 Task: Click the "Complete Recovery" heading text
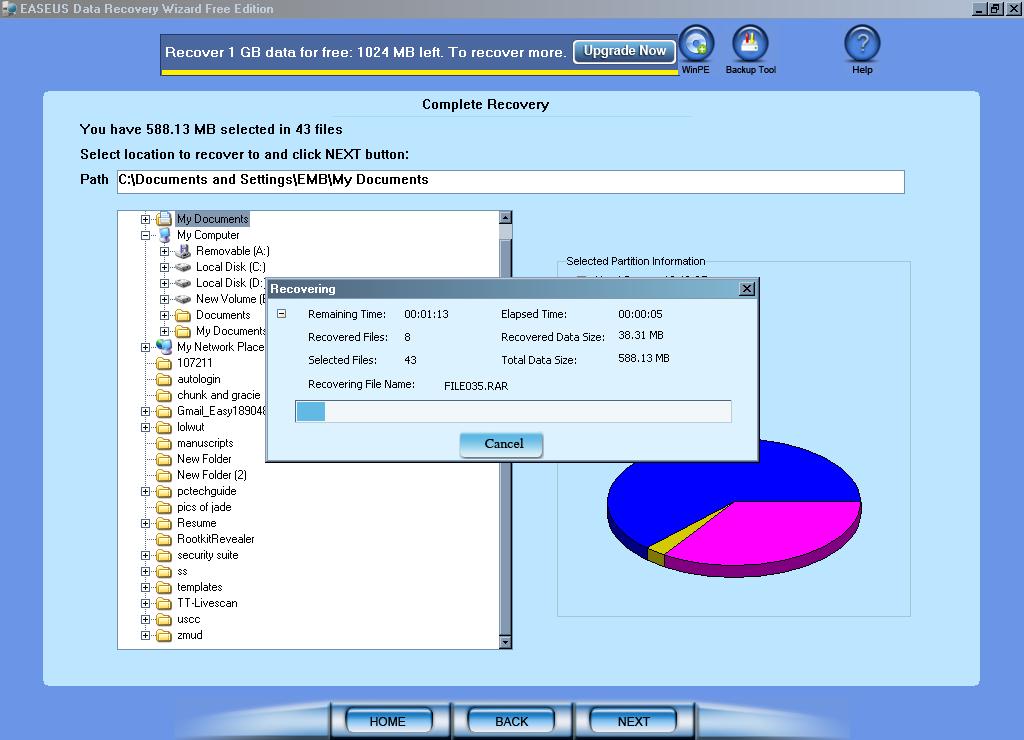[x=485, y=105]
